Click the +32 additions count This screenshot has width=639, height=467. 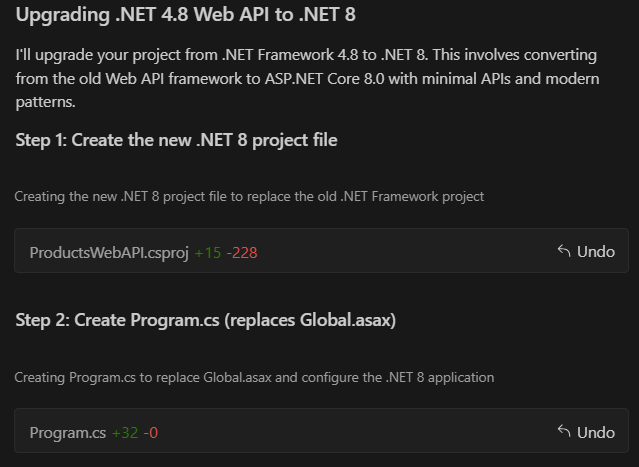click(125, 433)
